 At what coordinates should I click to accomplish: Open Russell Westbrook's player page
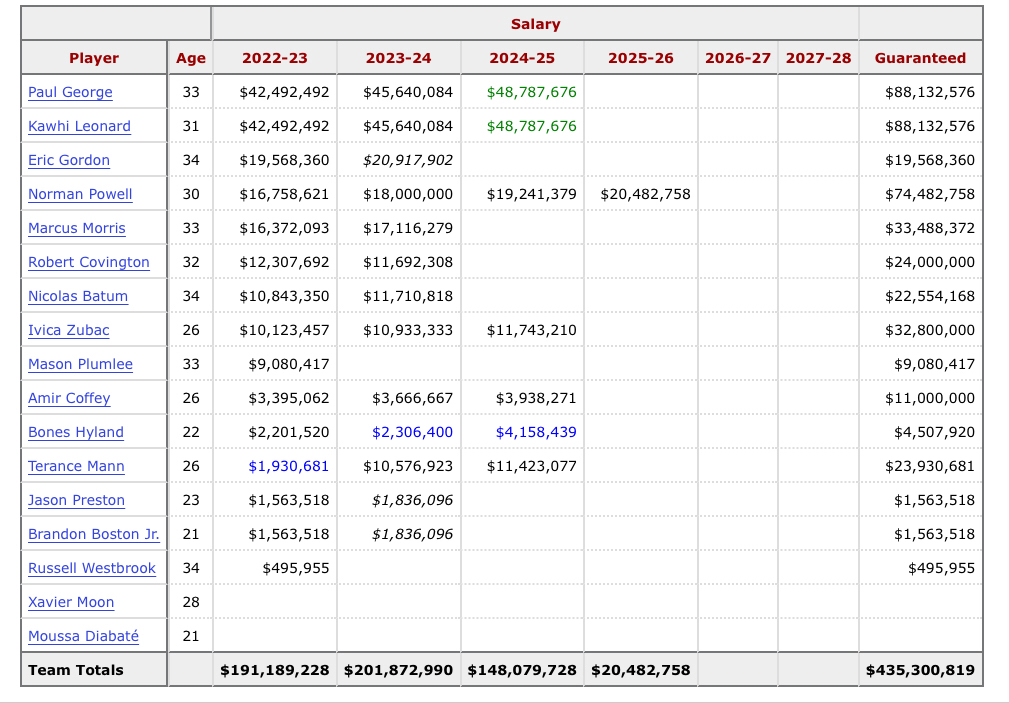point(92,568)
